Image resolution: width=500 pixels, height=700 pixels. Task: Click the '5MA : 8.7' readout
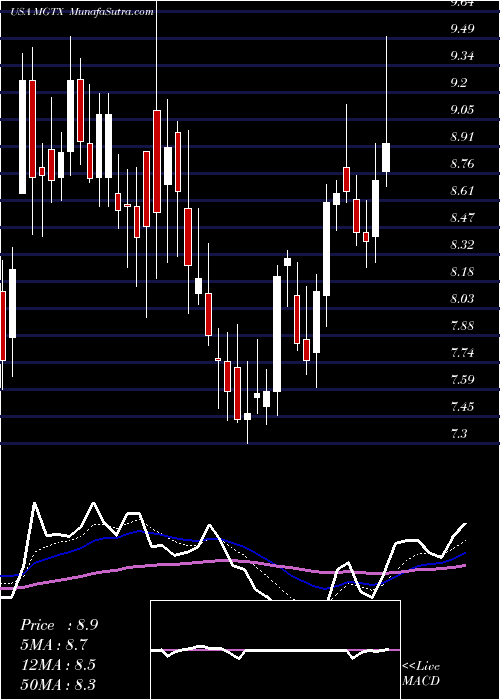coord(54,645)
